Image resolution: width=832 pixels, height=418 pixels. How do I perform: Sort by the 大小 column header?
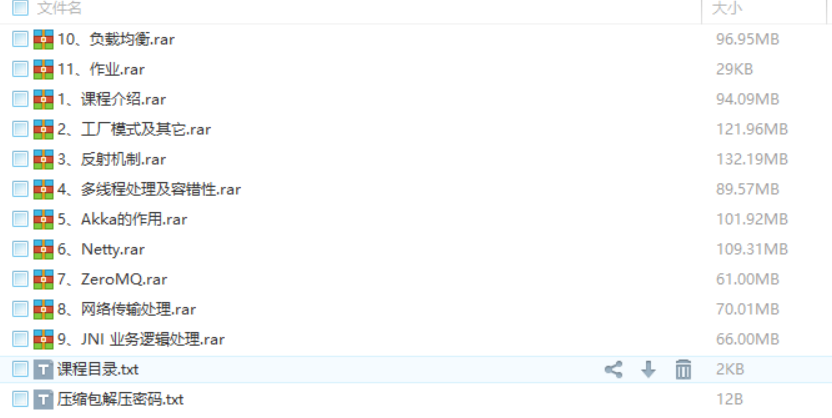[727, 8]
